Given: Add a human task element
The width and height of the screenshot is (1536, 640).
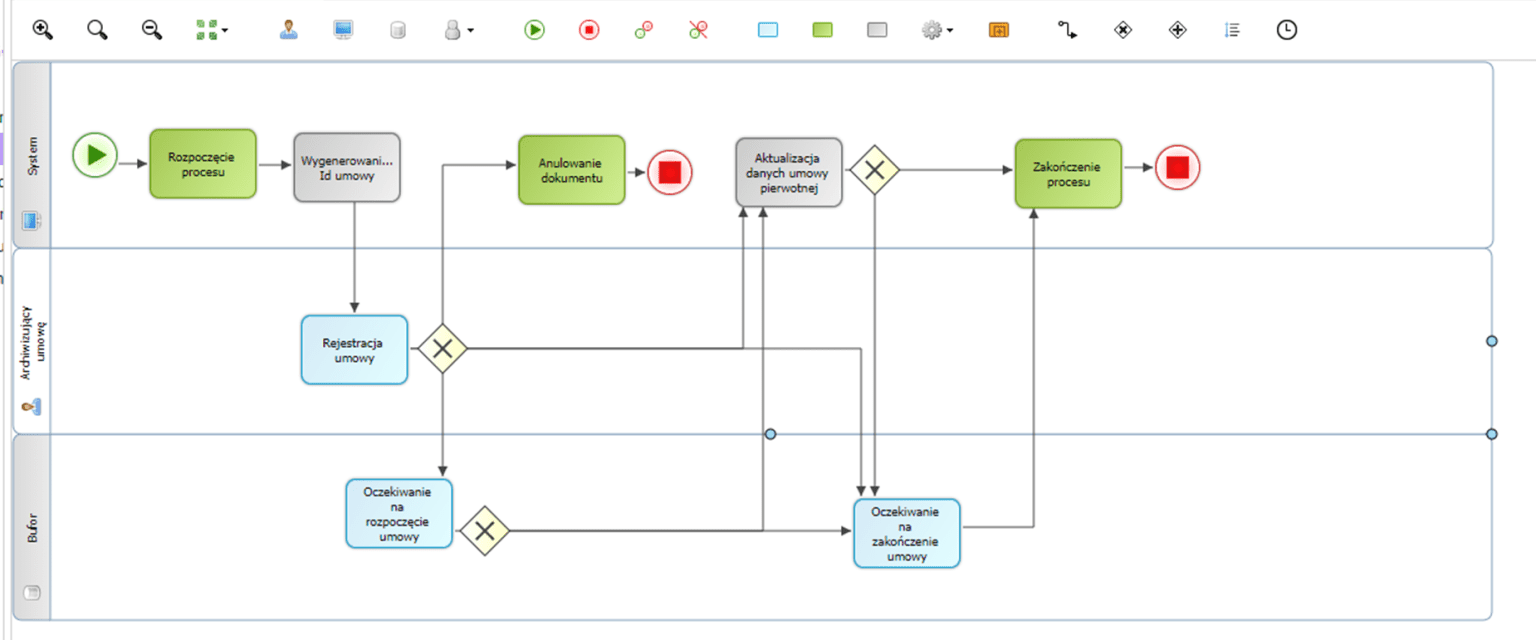Looking at the screenshot, I should click(x=288, y=30).
